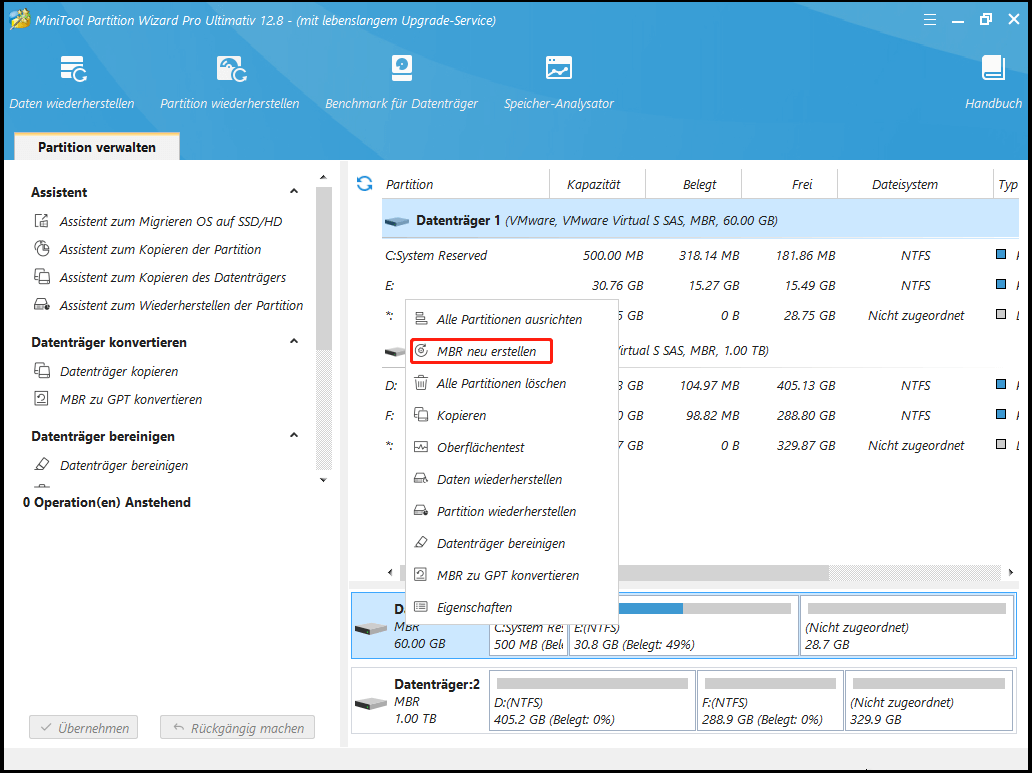Open Speicher-Analysator tool

[559, 83]
